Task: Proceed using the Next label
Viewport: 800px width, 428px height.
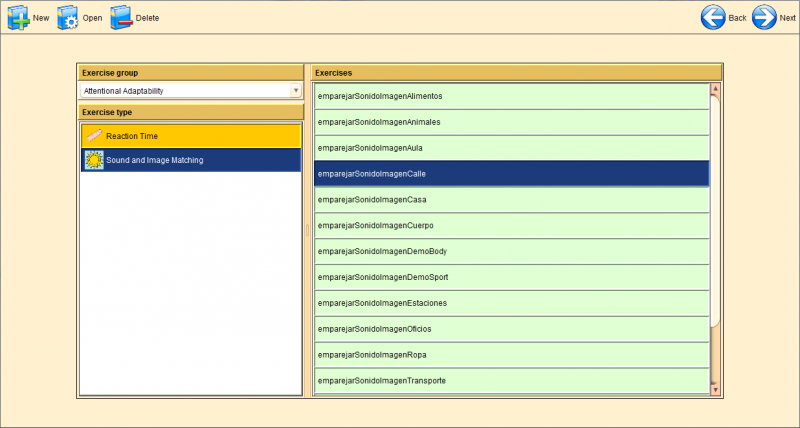Action: point(787,18)
